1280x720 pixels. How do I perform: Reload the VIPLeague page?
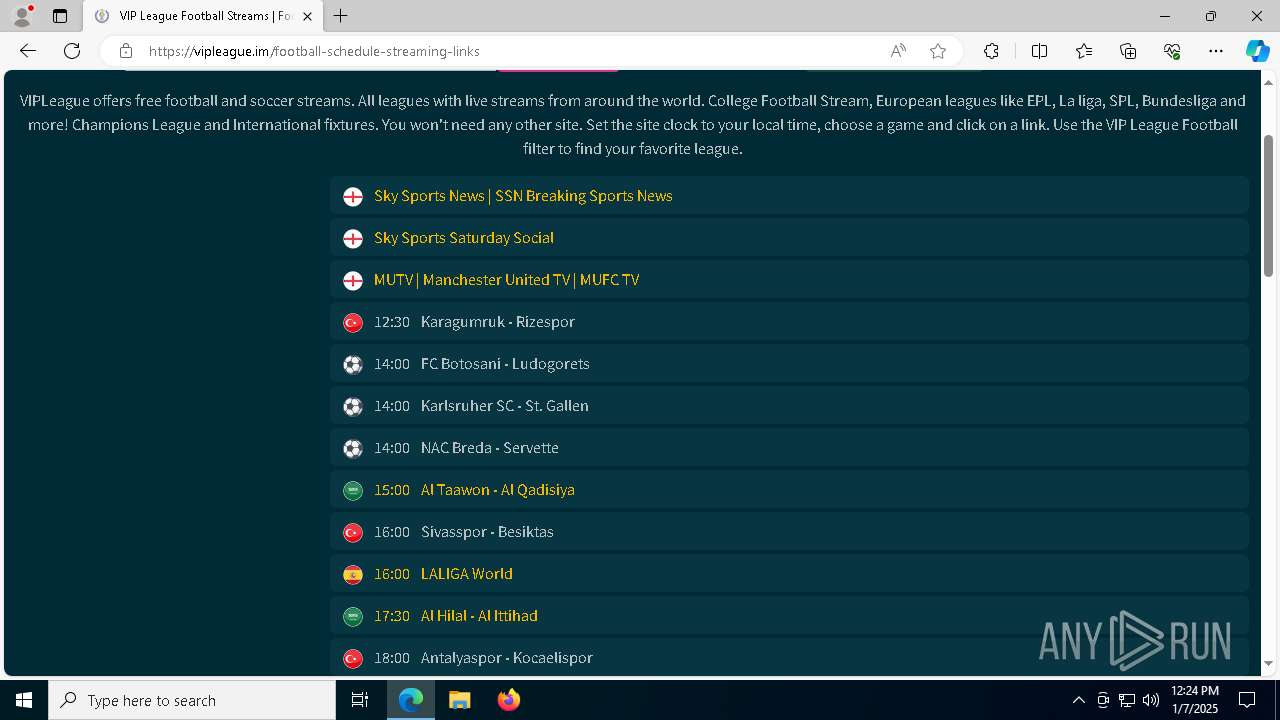(72, 51)
